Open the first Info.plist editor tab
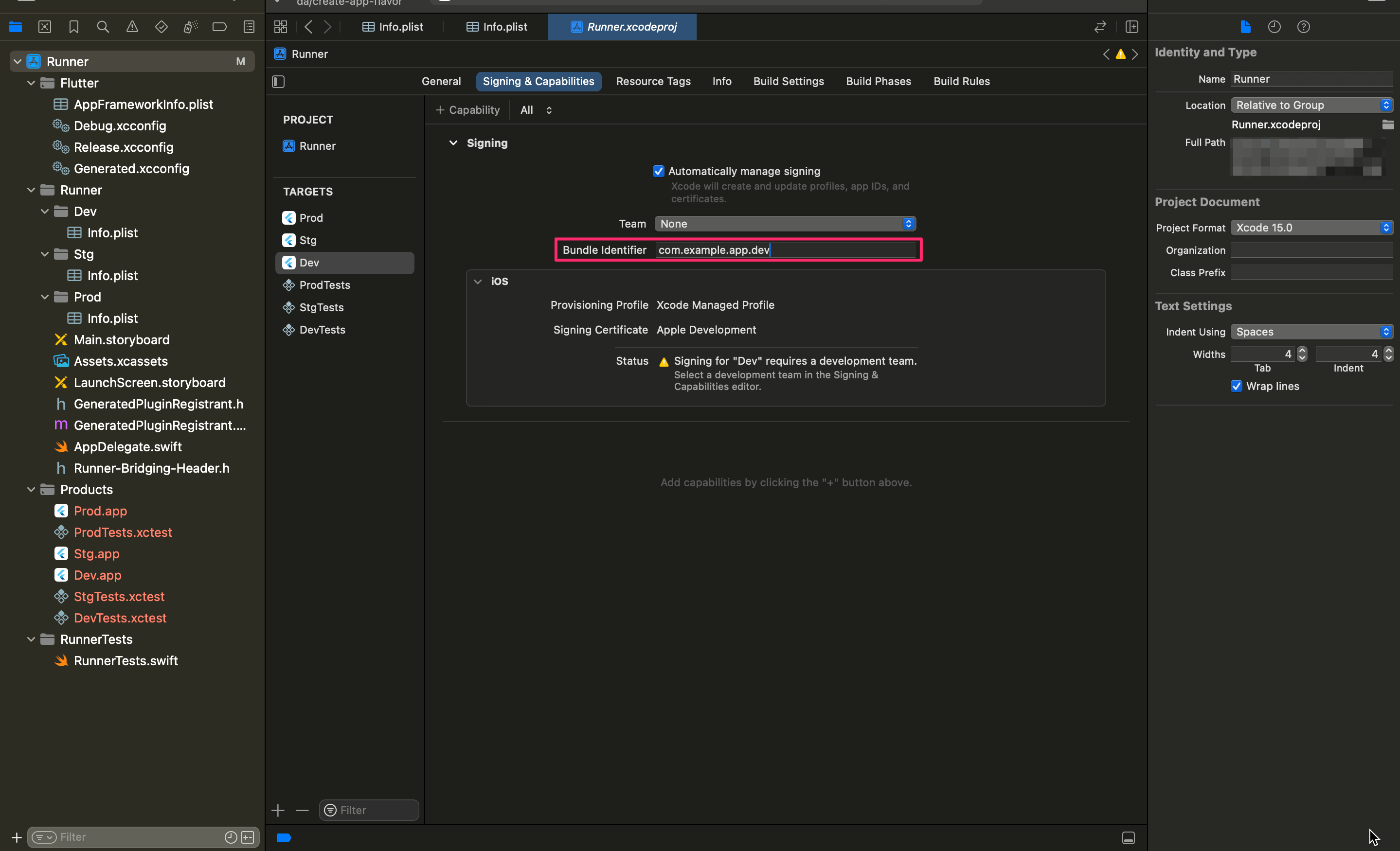1400x851 pixels. coord(392,27)
